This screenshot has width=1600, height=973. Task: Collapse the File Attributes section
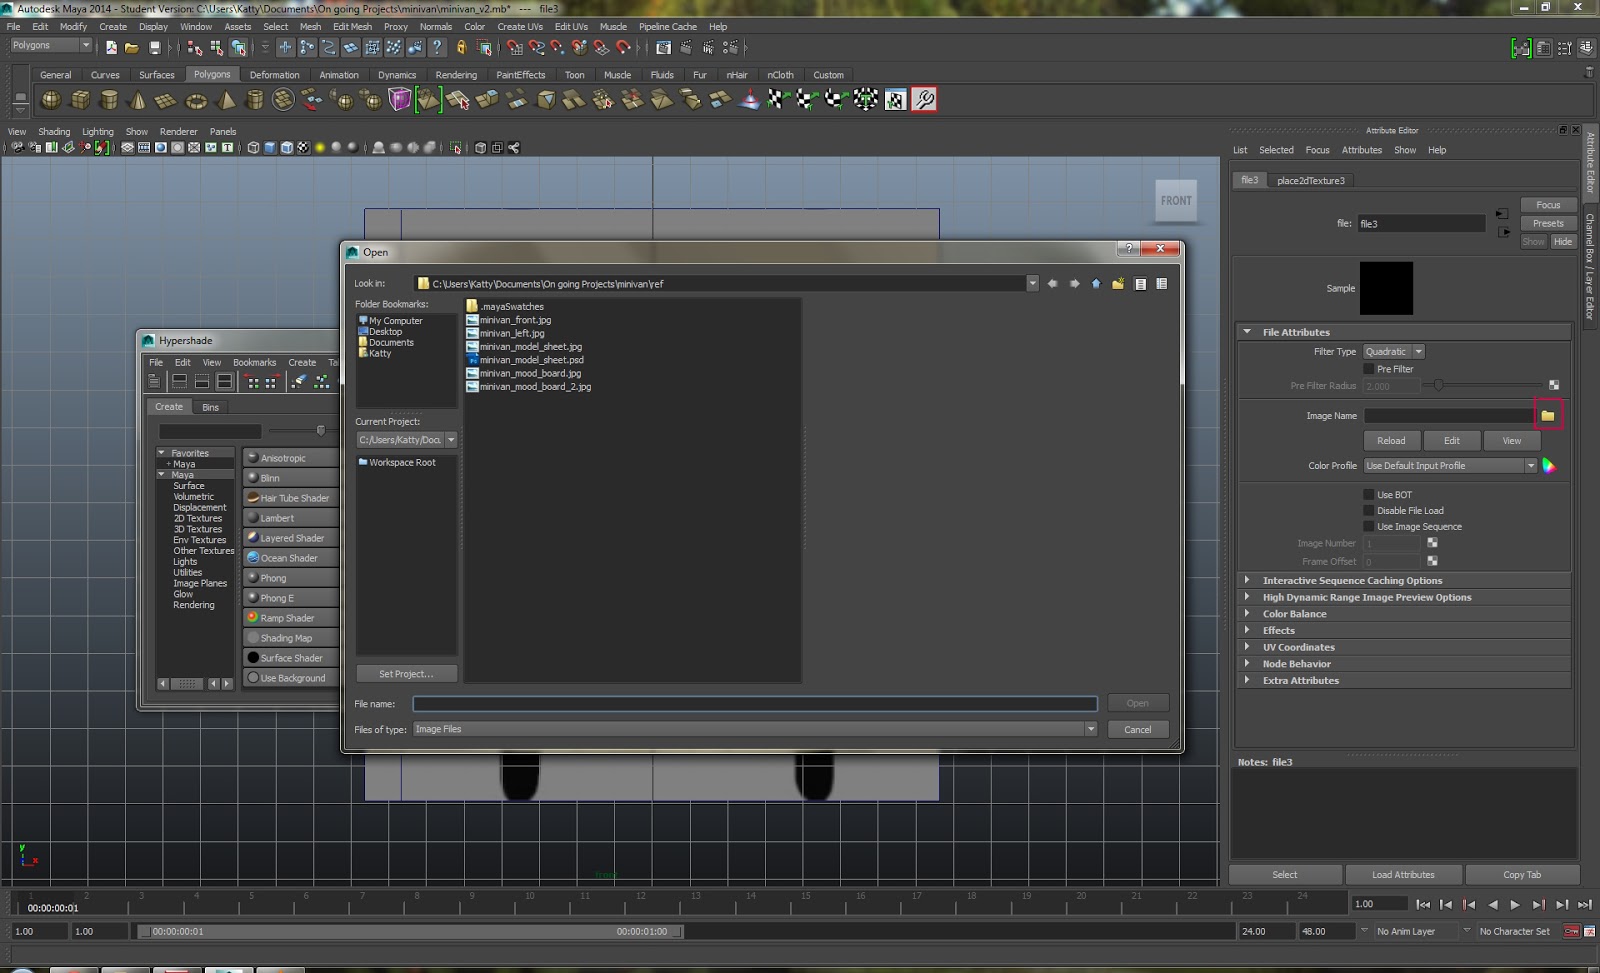(x=1247, y=332)
